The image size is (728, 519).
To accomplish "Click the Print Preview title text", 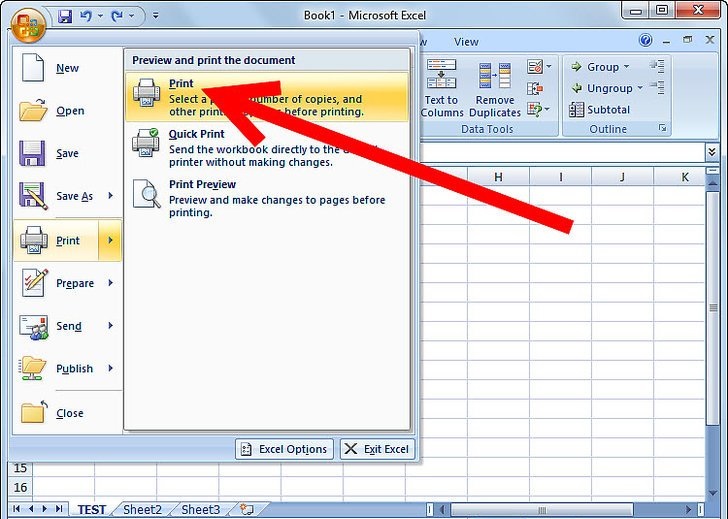I will click(202, 184).
